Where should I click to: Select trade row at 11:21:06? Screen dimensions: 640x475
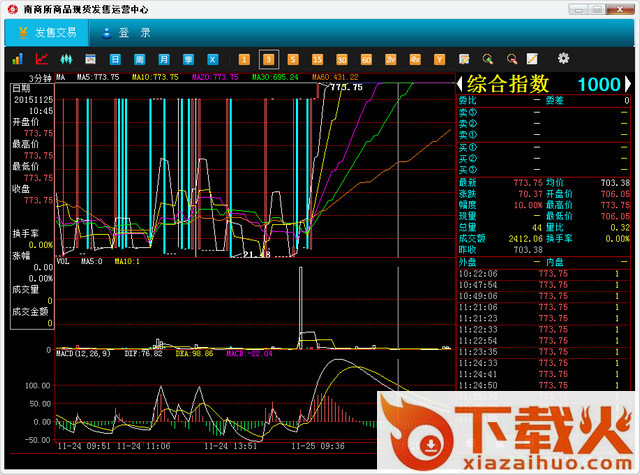coord(544,307)
